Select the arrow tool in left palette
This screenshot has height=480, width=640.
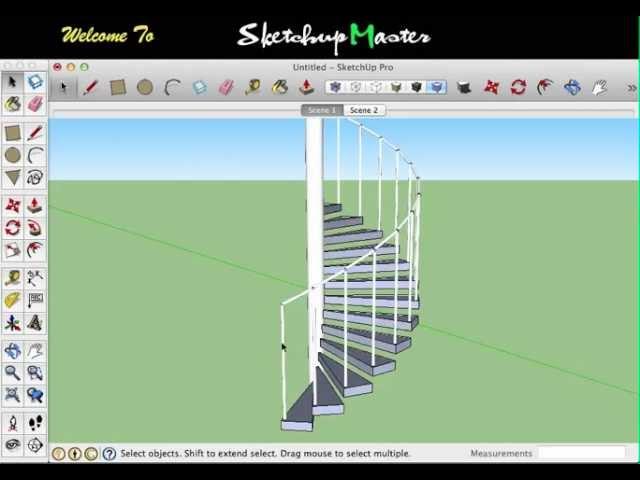(x=13, y=82)
